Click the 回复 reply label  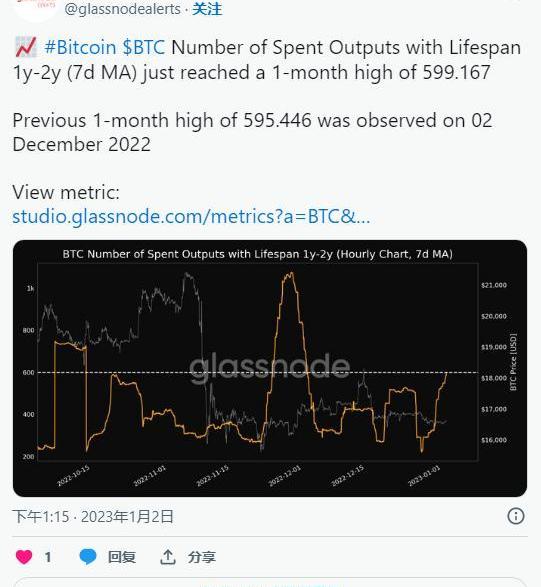click(122, 557)
